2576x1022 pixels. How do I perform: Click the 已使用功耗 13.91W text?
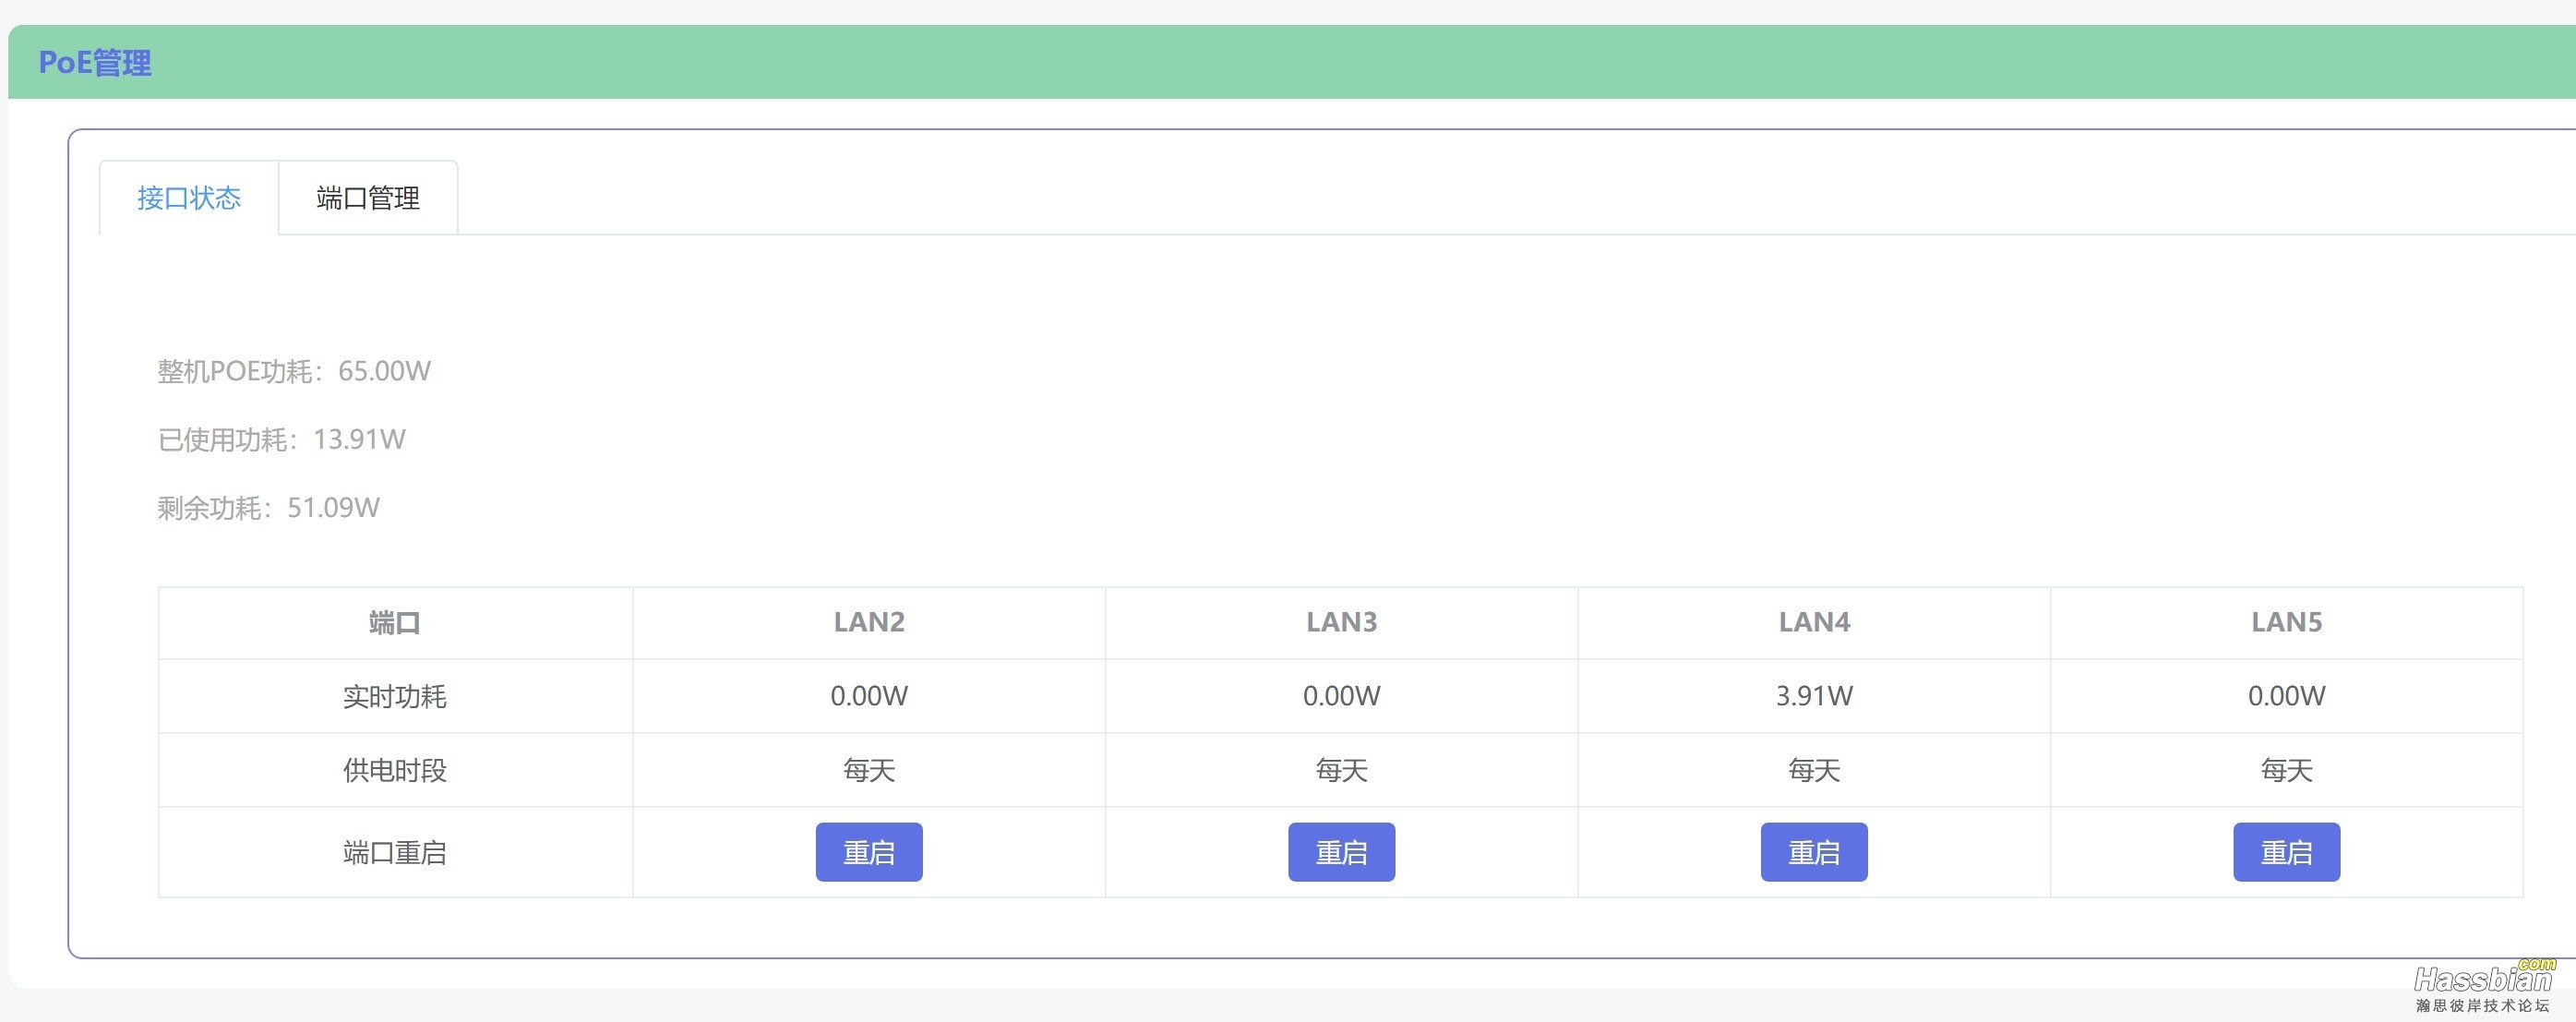281,439
